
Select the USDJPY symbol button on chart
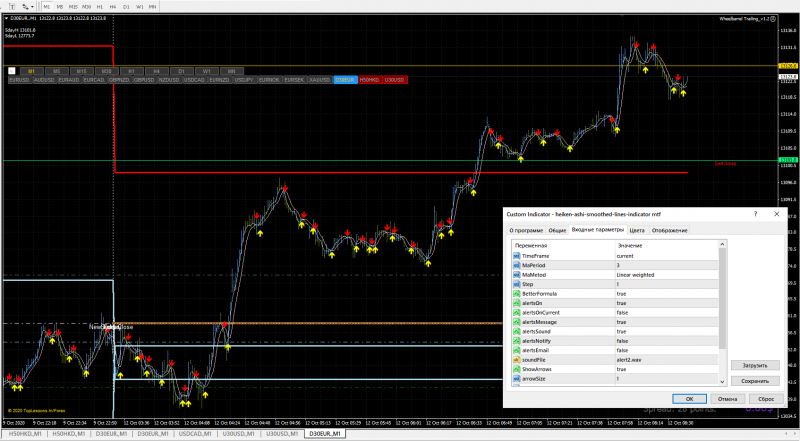(245, 80)
